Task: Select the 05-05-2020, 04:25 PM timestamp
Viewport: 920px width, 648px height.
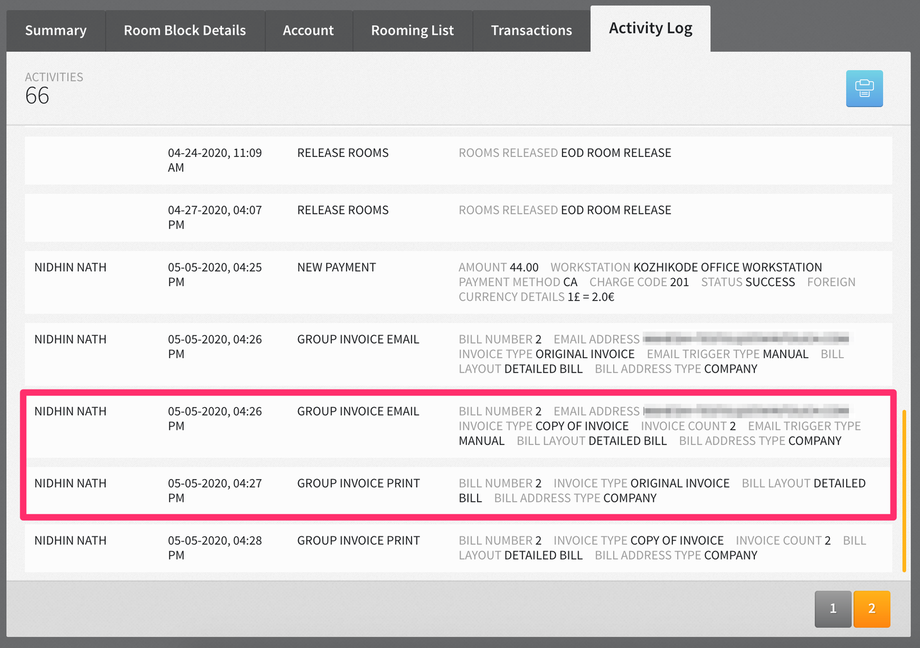Action: [215, 275]
